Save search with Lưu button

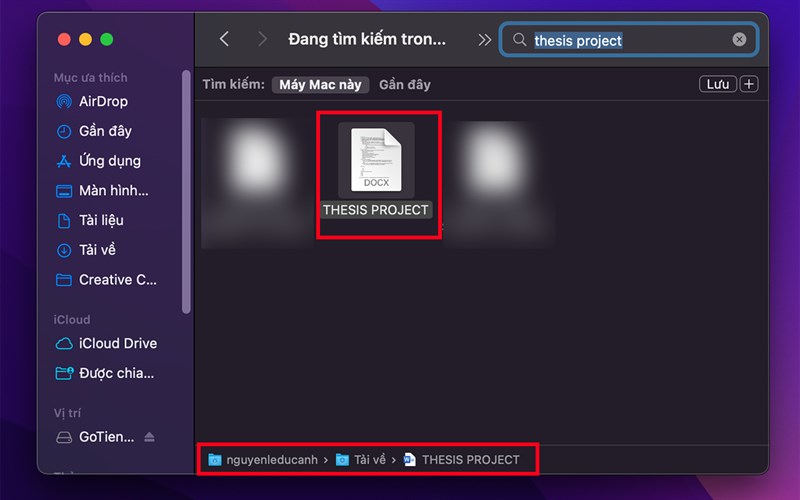click(719, 84)
